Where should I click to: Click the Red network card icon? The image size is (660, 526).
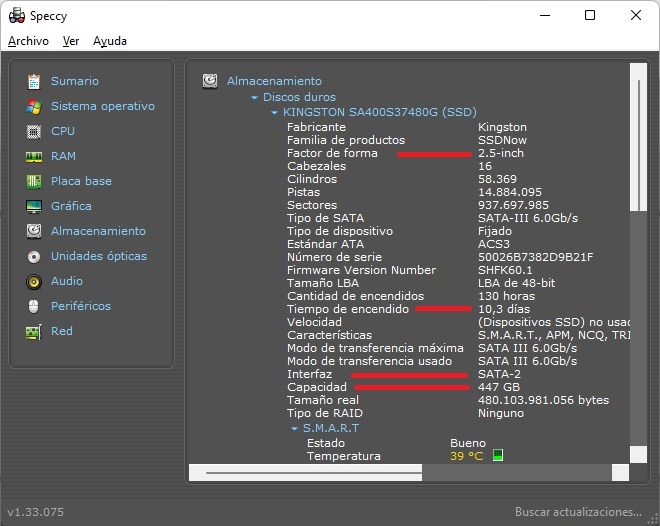(x=34, y=332)
